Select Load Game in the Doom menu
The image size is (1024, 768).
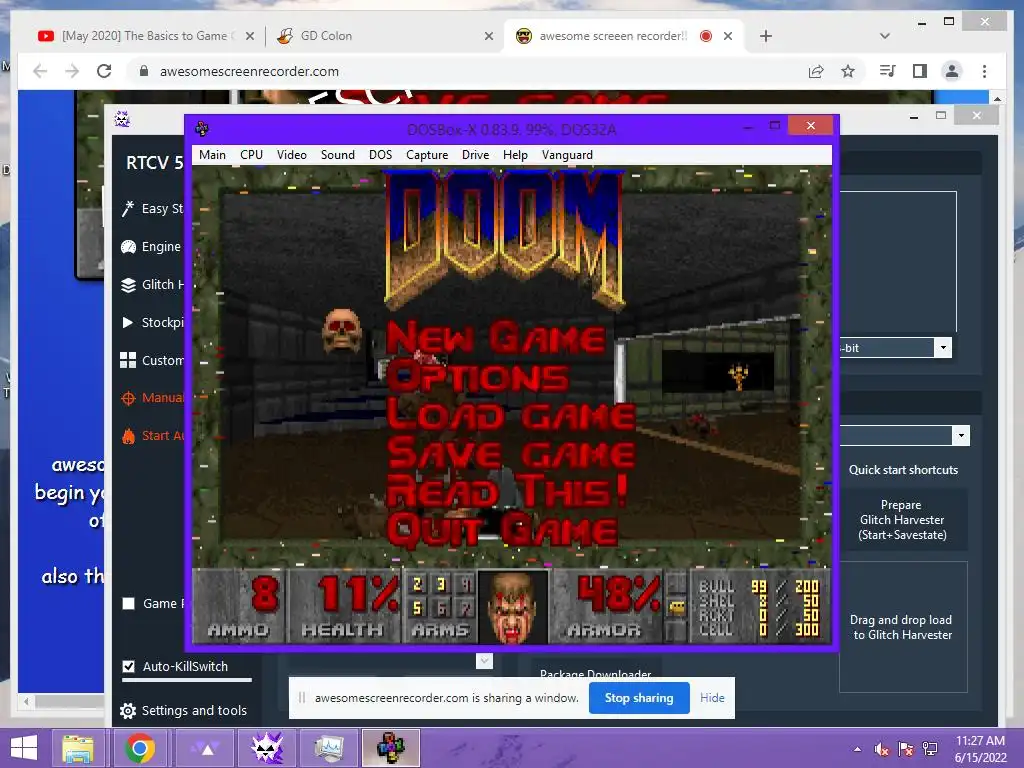point(511,415)
